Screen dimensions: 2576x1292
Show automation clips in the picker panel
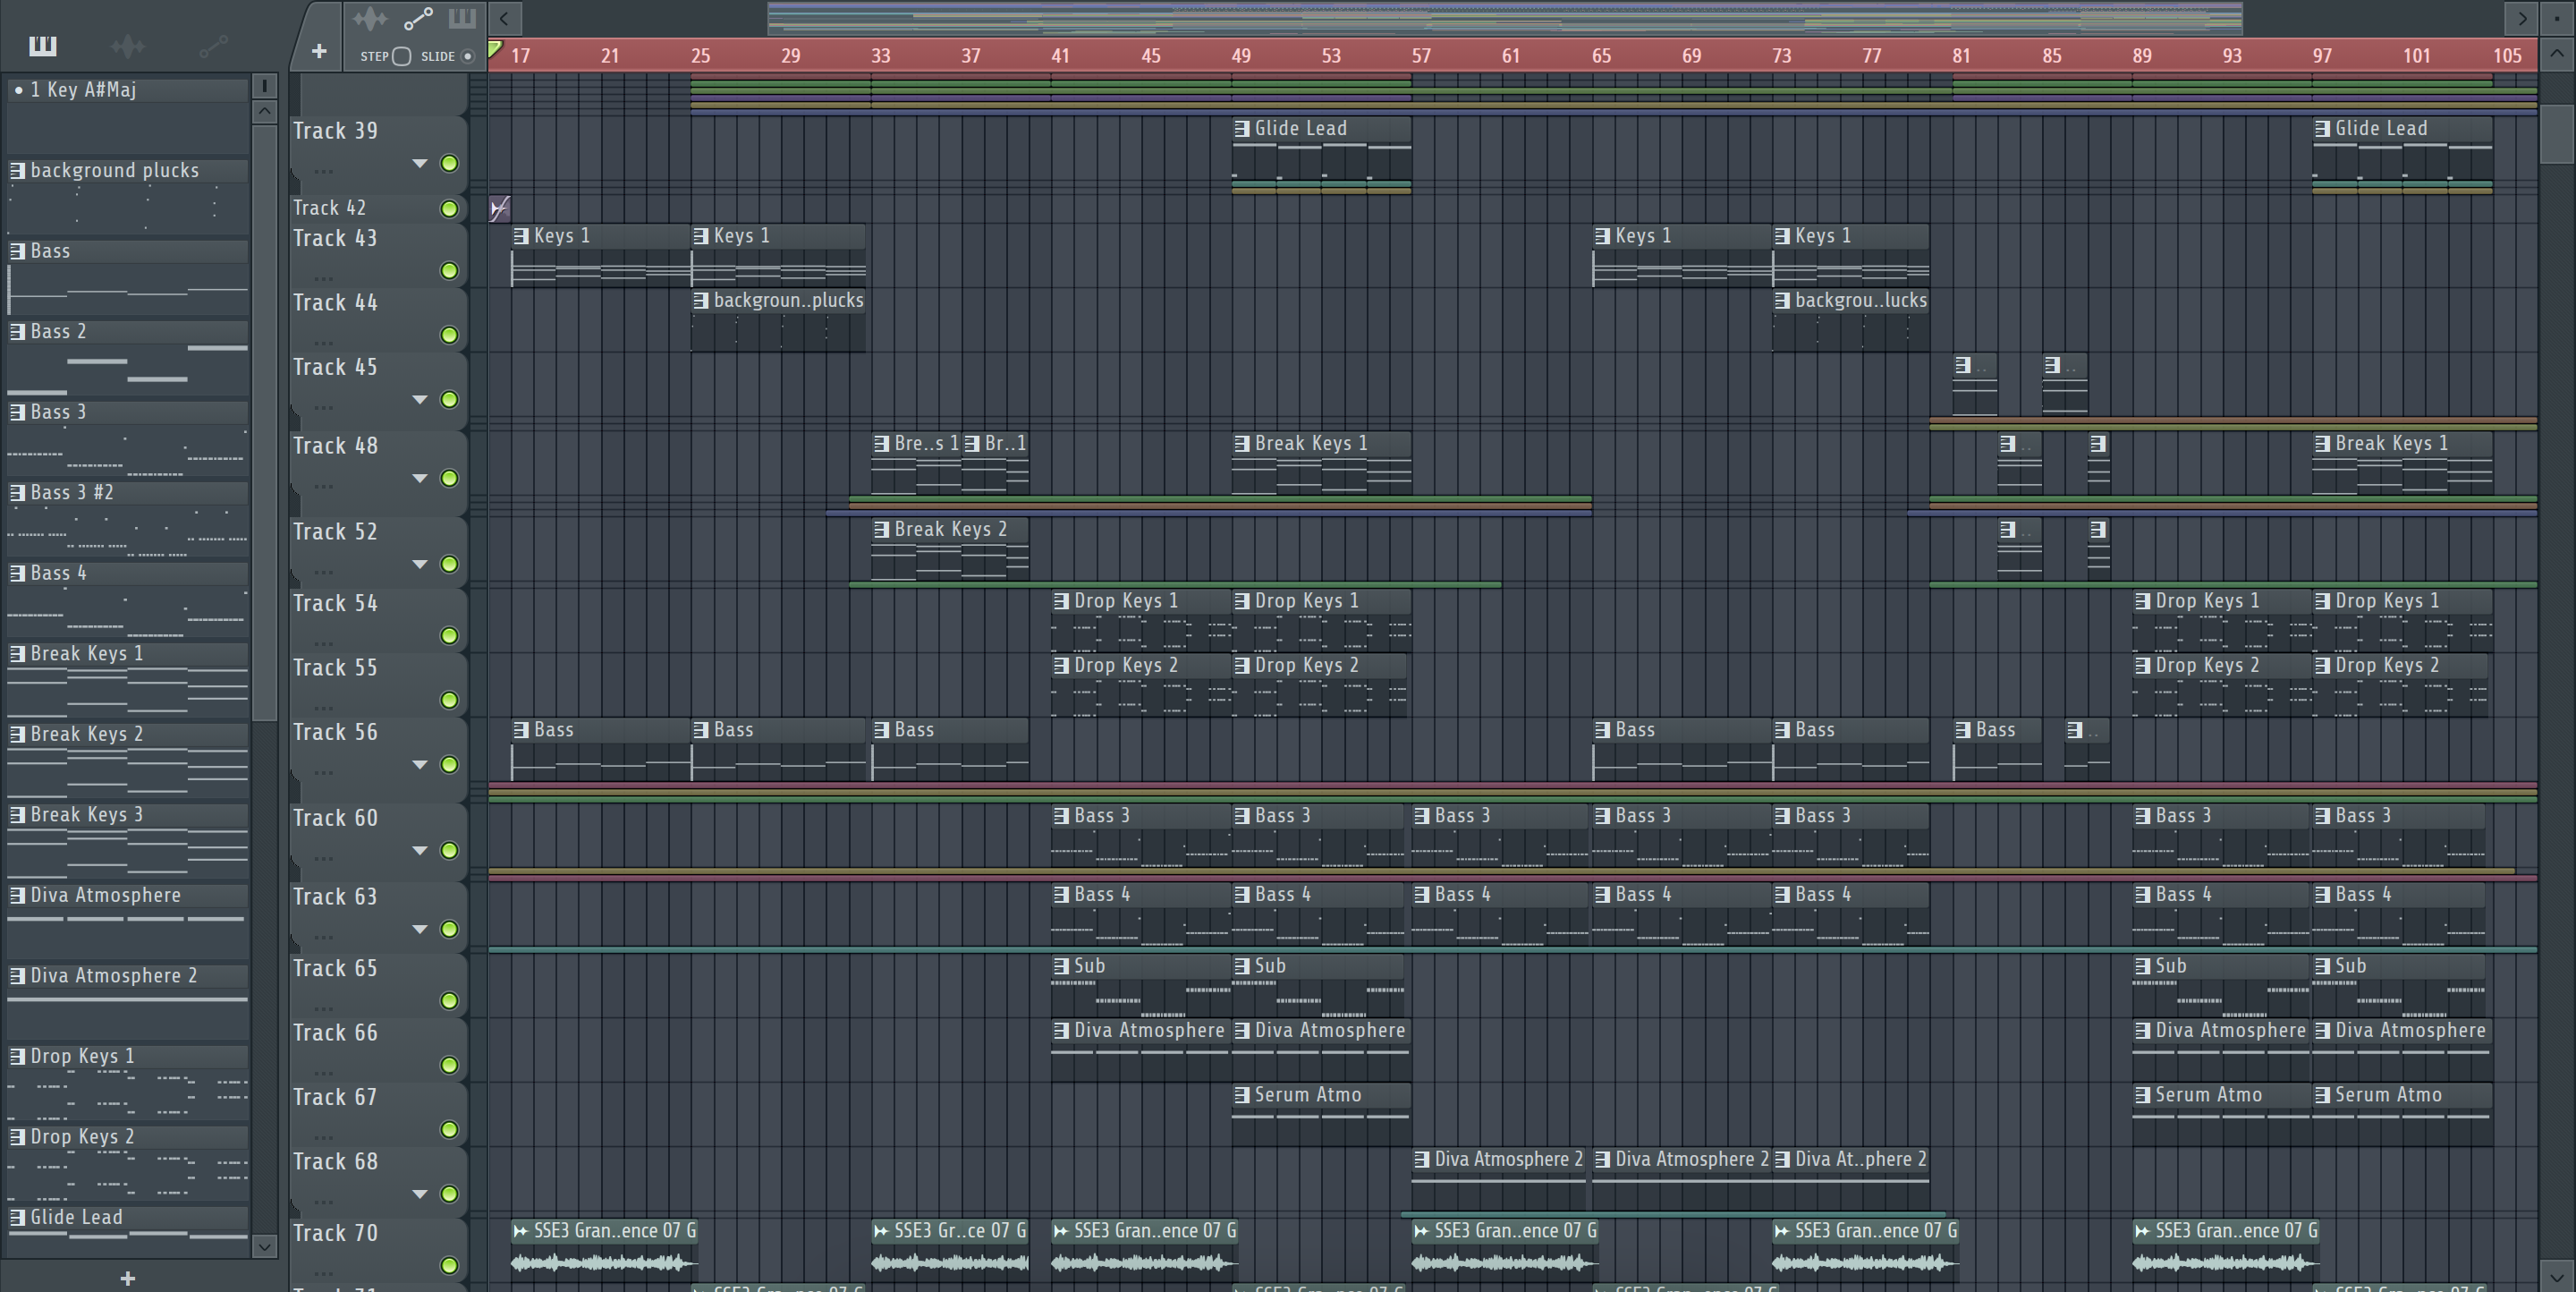[x=213, y=46]
